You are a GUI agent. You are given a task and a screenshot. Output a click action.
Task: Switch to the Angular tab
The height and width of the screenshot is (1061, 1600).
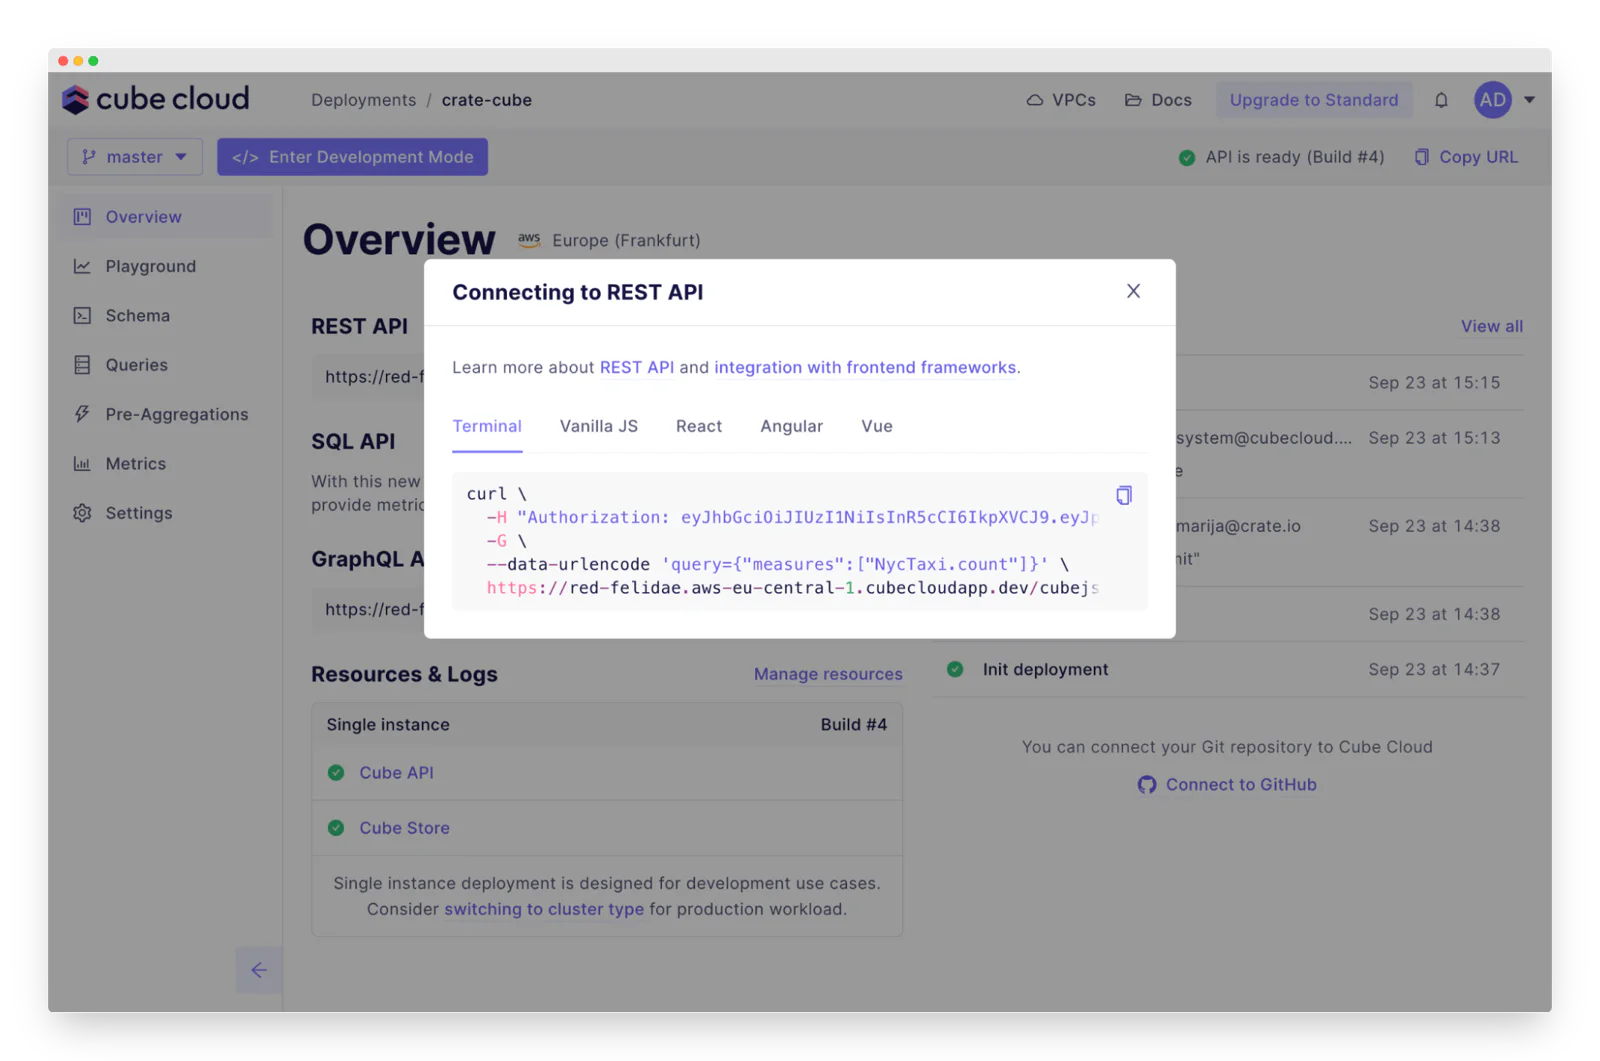click(792, 427)
